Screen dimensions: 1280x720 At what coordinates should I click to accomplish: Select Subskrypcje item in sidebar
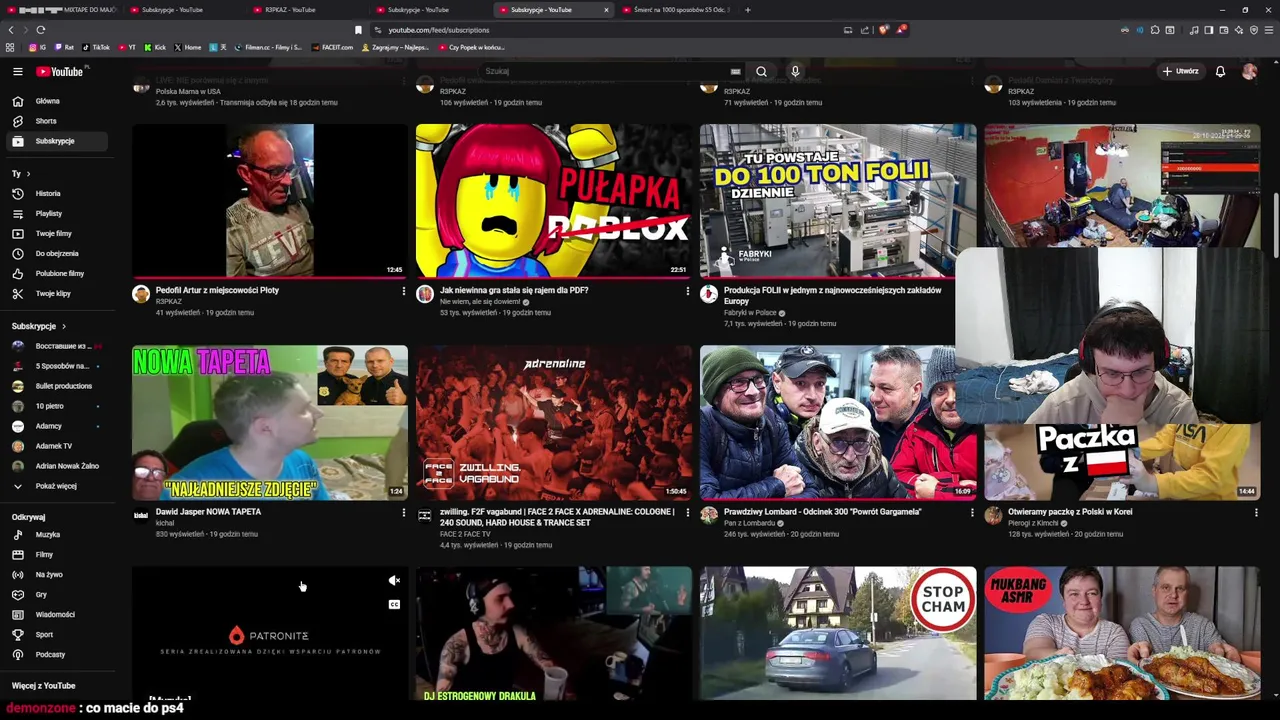click(x=55, y=141)
